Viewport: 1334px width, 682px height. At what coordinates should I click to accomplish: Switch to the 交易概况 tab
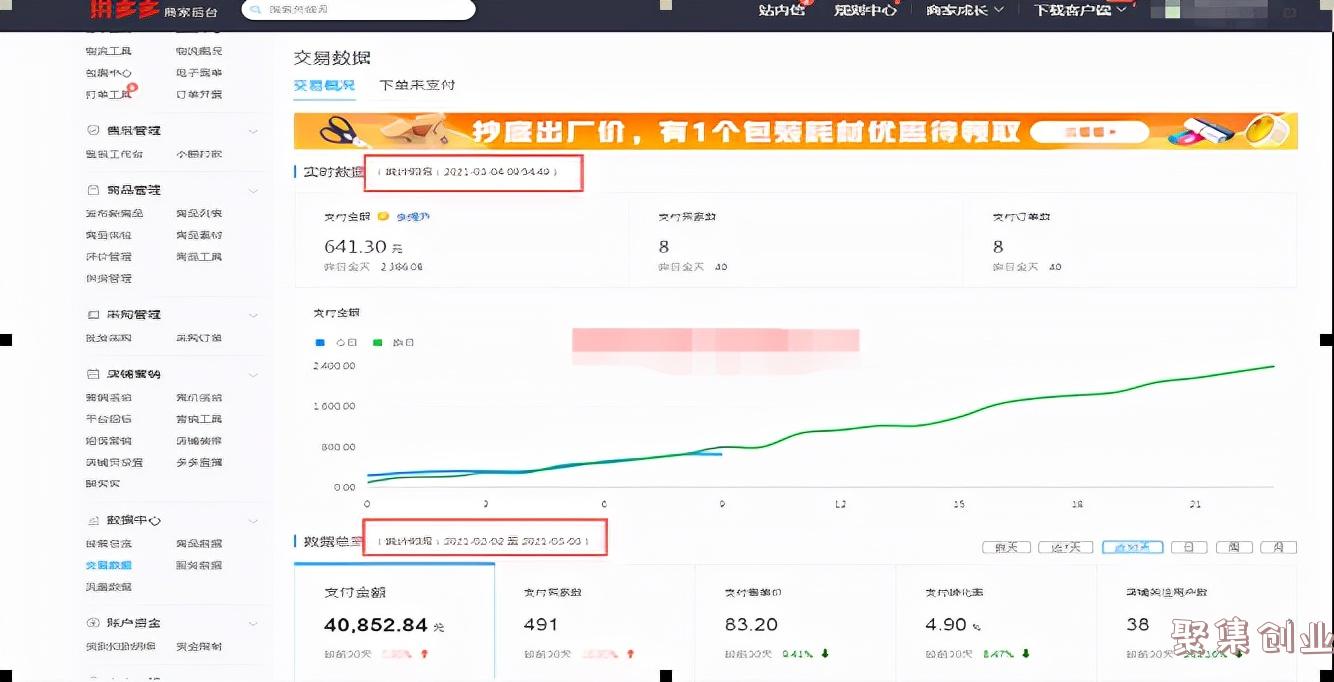click(x=324, y=85)
